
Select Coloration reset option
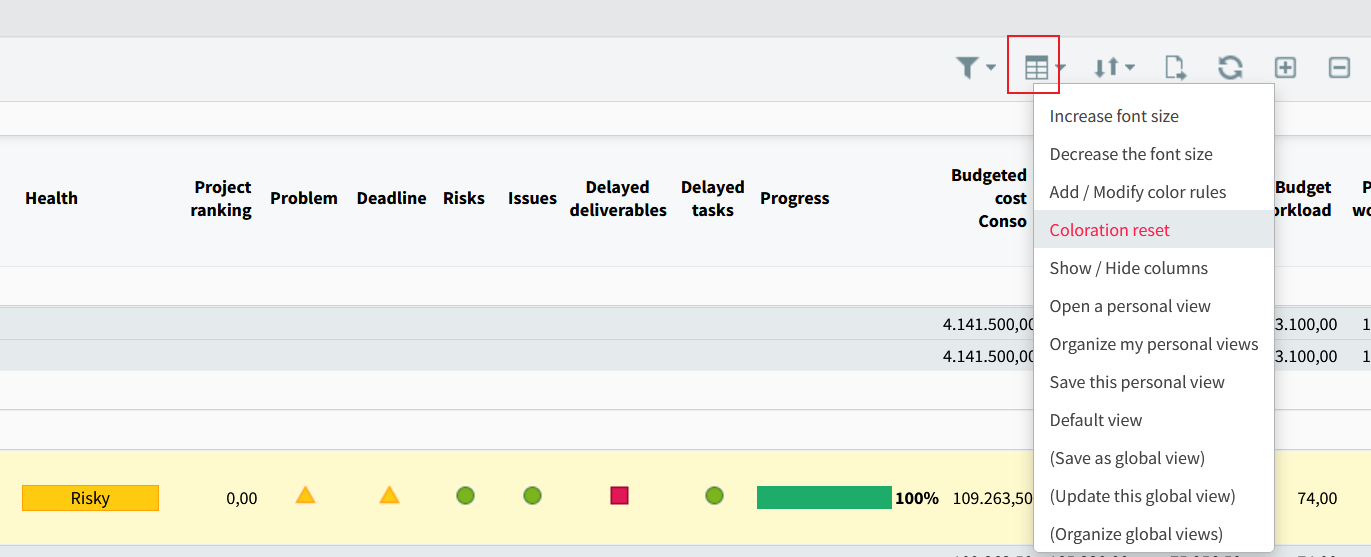pos(1109,230)
